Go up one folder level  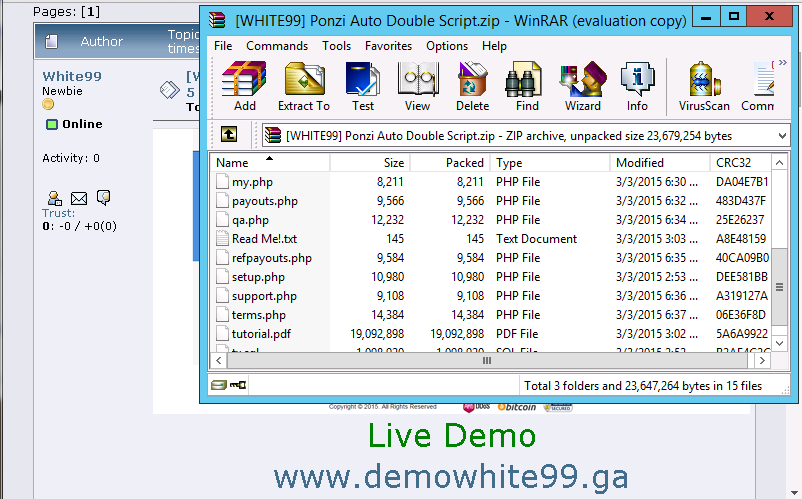(x=229, y=134)
